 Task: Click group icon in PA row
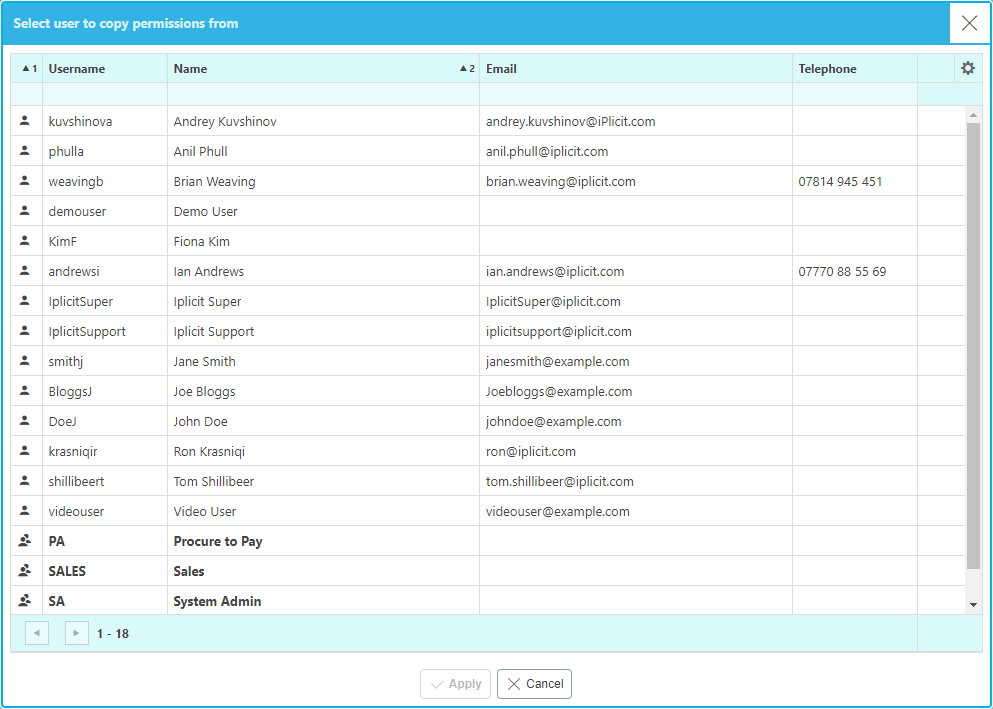25,541
